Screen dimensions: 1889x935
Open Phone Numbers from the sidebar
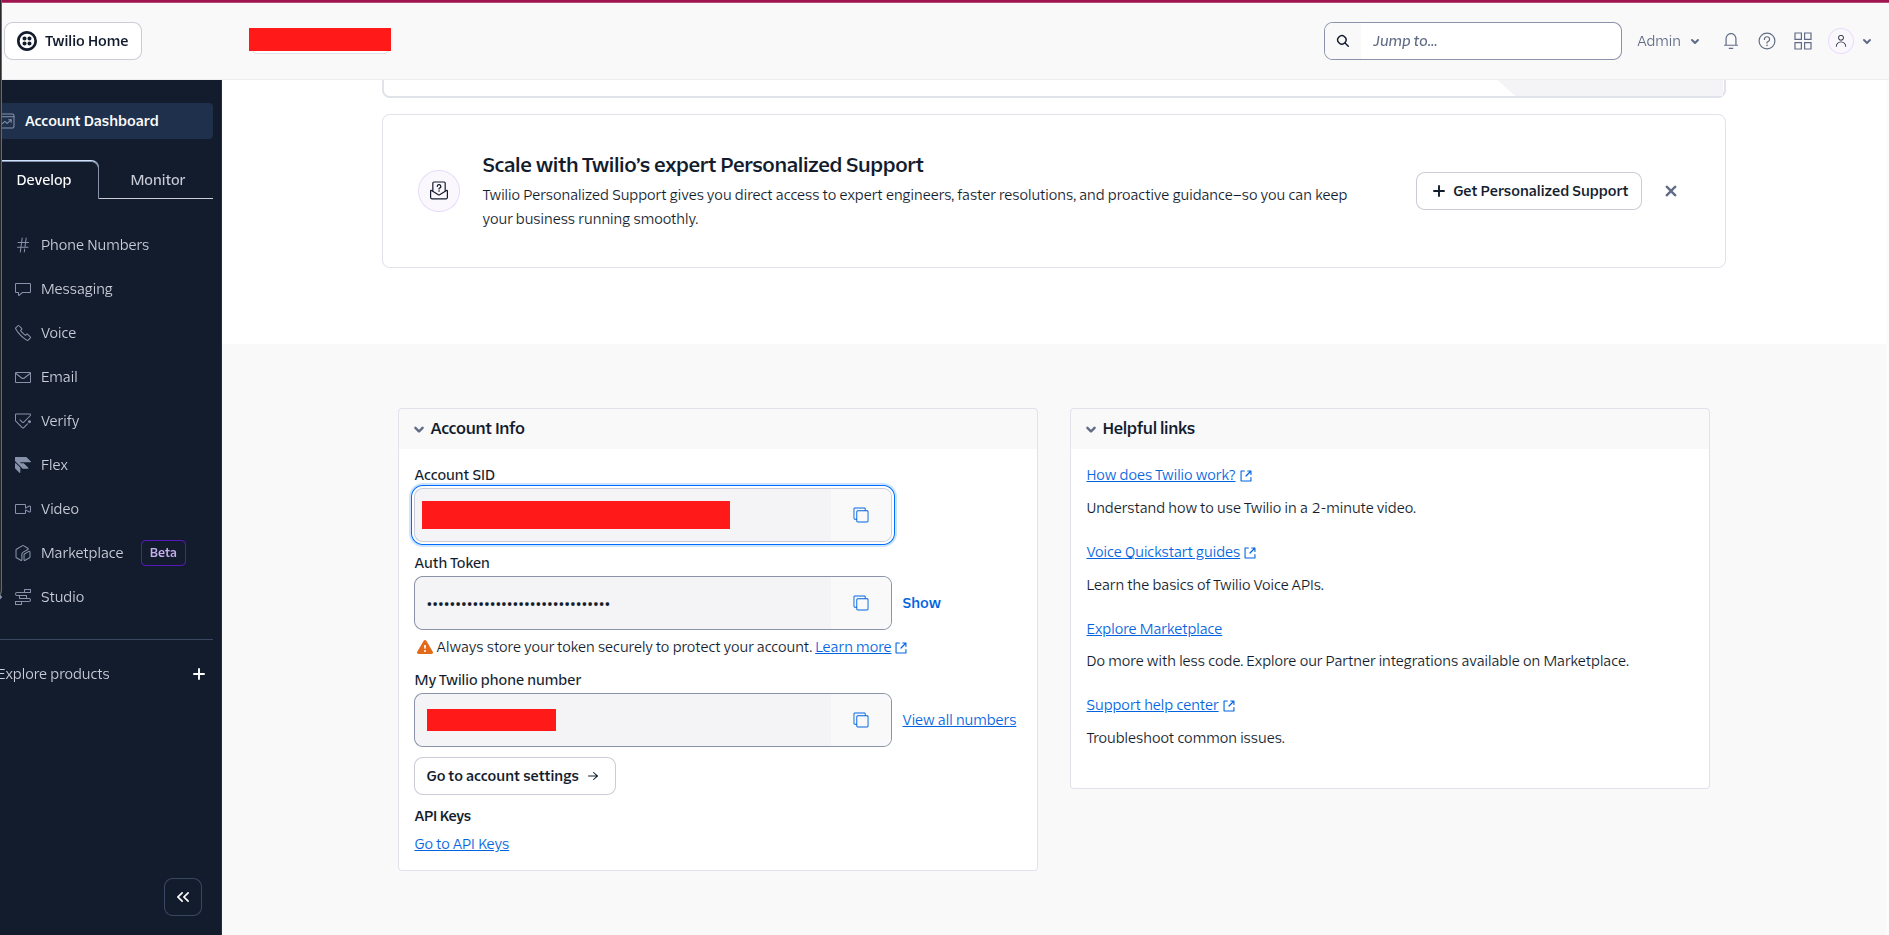point(94,244)
